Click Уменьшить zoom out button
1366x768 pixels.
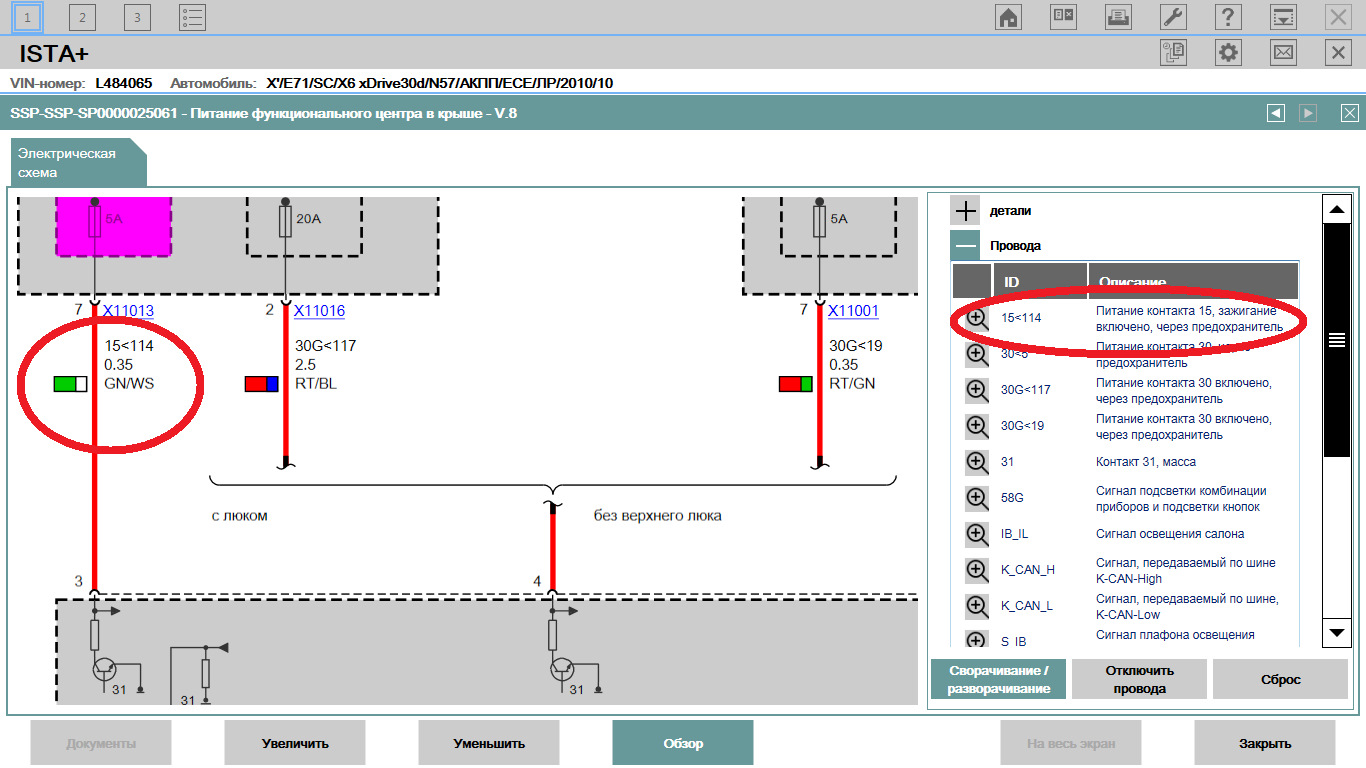click(x=489, y=743)
